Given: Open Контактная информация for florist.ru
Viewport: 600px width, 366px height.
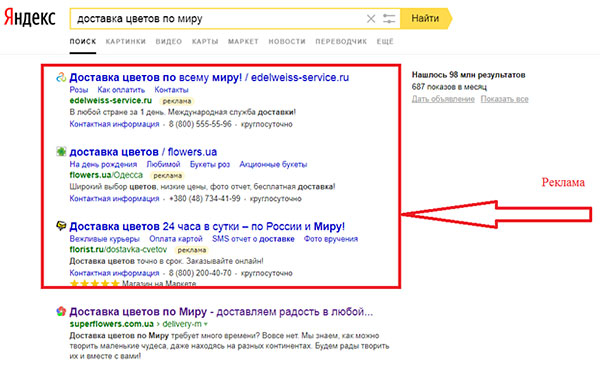Looking at the screenshot, I should point(114,273).
